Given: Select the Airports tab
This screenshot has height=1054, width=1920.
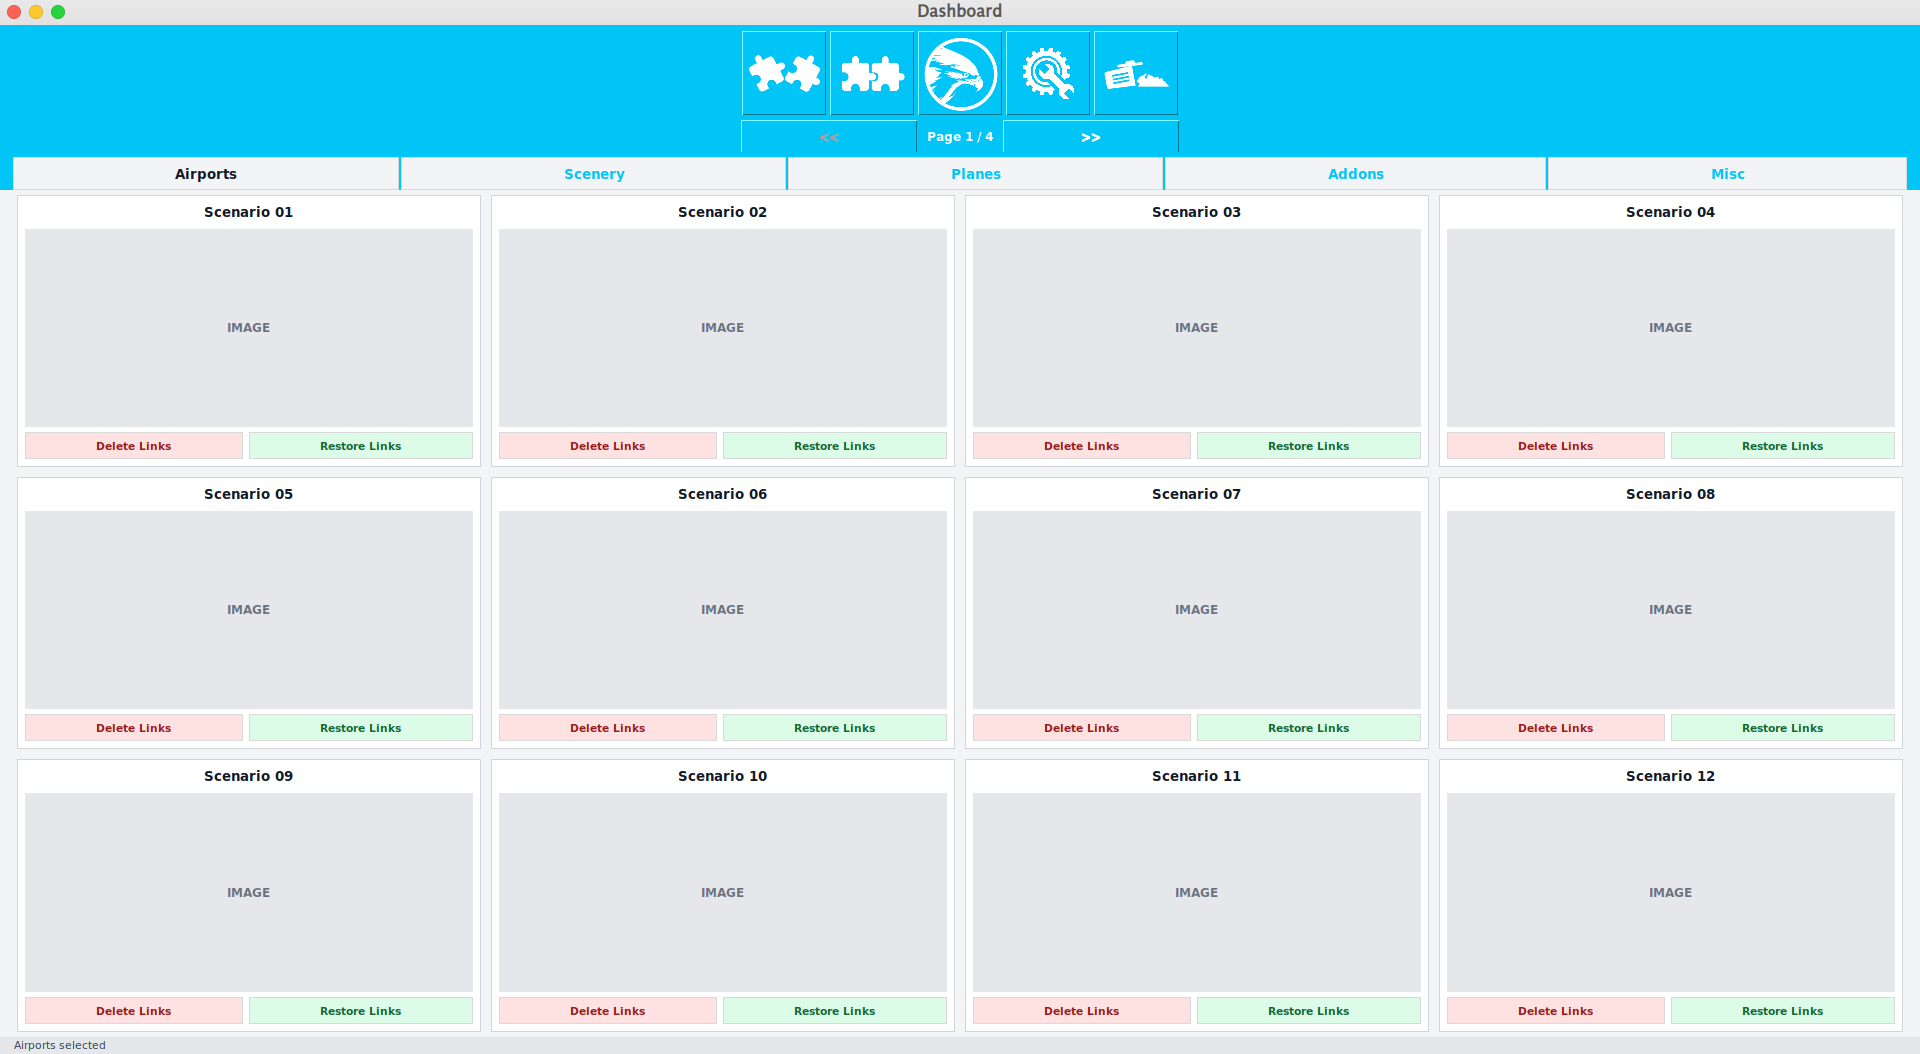Looking at the screenshot, I should tap(206, 174).
